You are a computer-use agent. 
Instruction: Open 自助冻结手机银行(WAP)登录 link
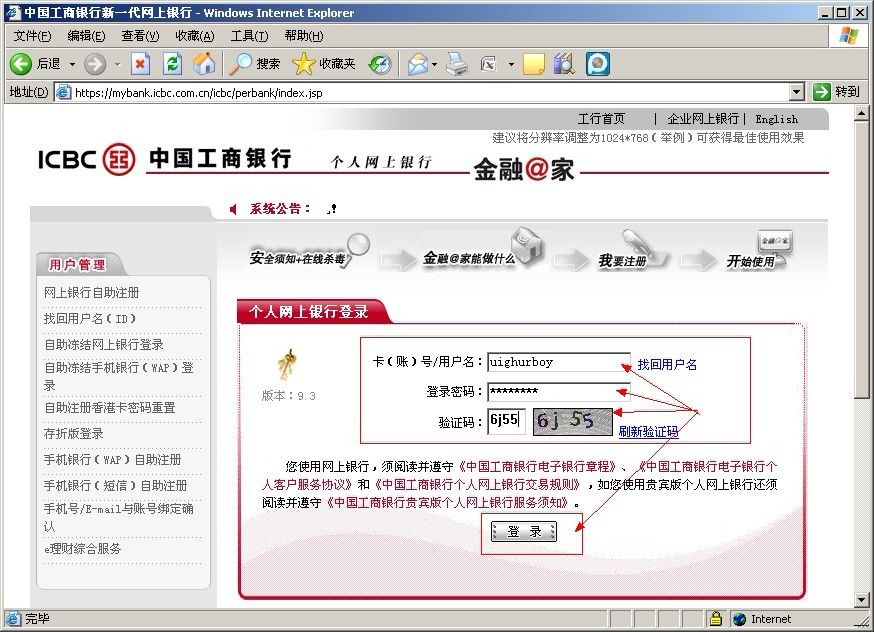click(x=119, y=376)
